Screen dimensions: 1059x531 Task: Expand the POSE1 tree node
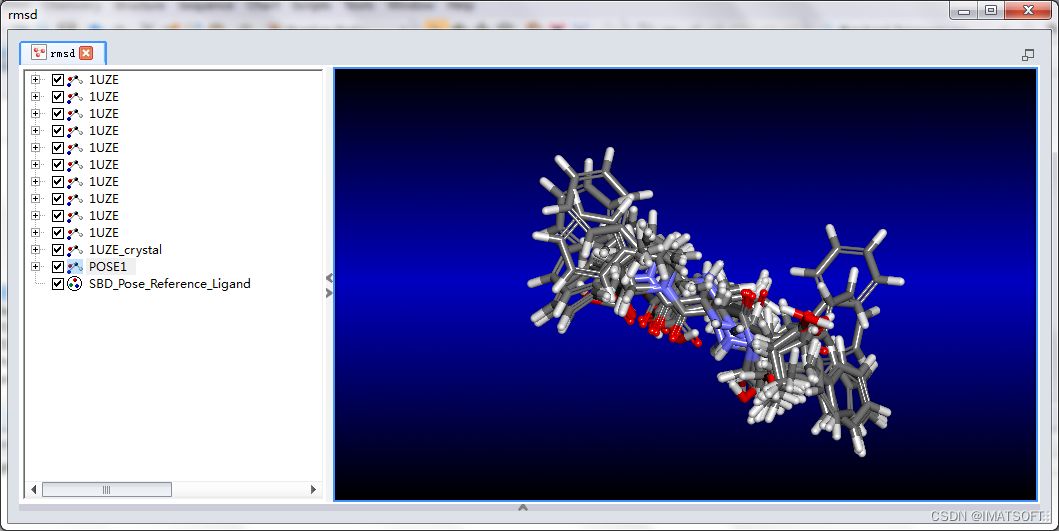coord(36,266)
